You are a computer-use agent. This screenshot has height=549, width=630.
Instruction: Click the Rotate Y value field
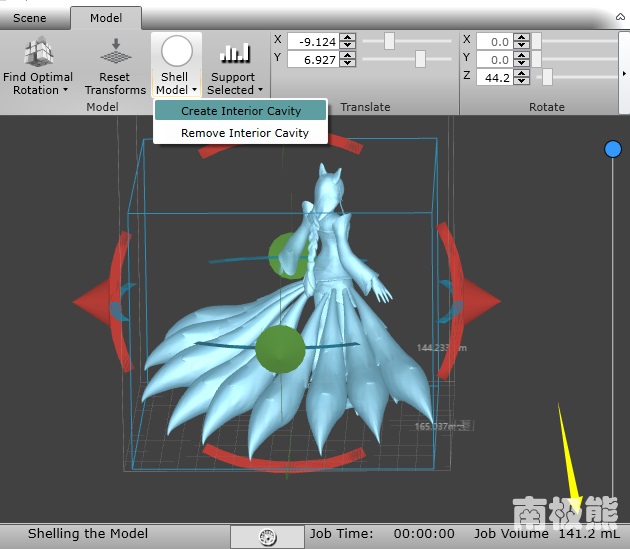click(495, 59)
